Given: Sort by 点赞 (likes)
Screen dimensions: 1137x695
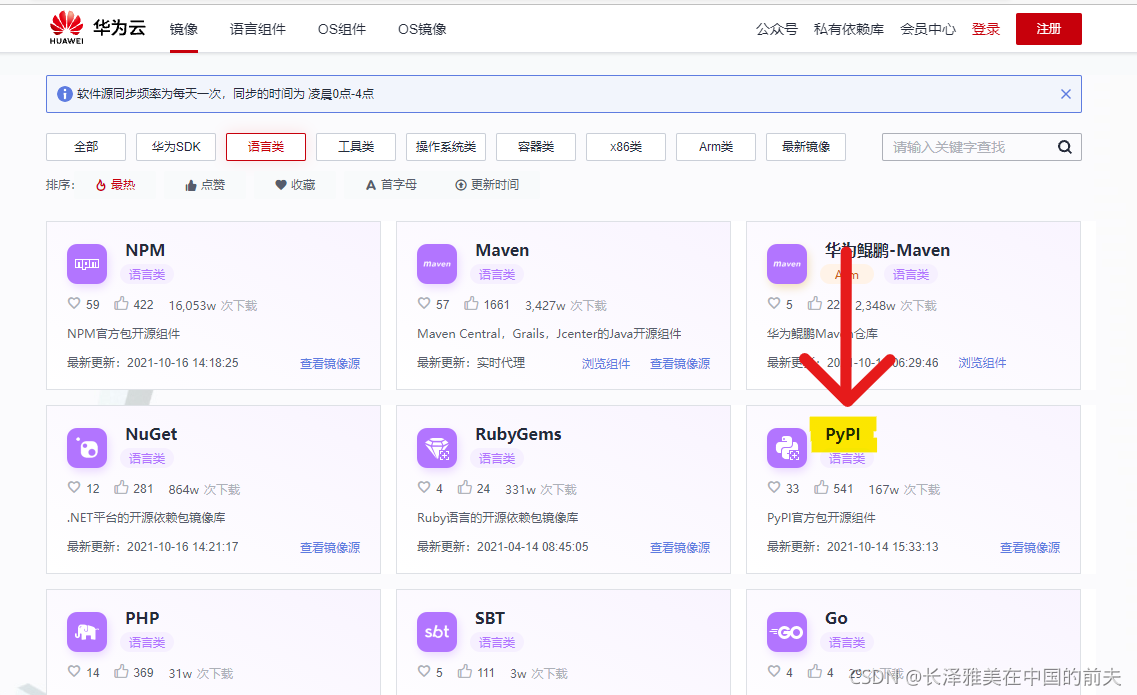Looking at the screenshot, I should coord(204,185).
